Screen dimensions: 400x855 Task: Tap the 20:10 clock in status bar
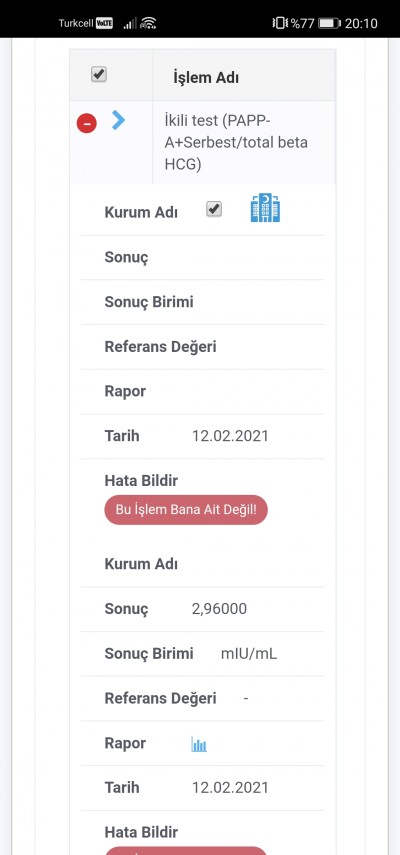361,23
